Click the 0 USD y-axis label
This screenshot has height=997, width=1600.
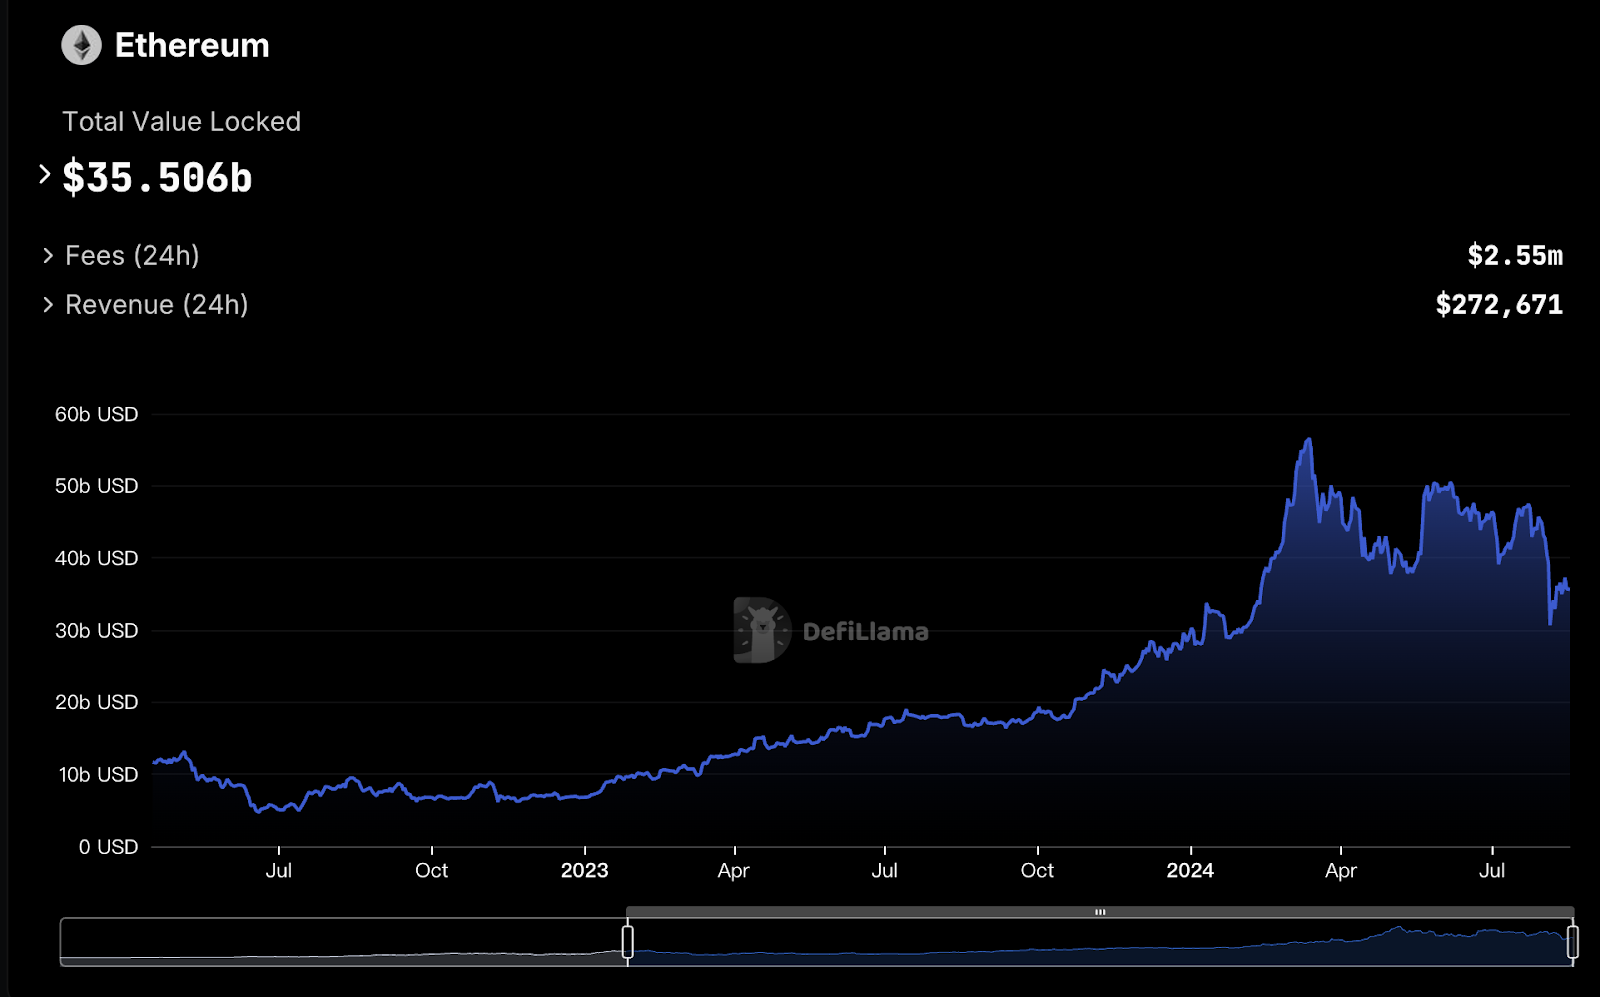tap(108, 846)
